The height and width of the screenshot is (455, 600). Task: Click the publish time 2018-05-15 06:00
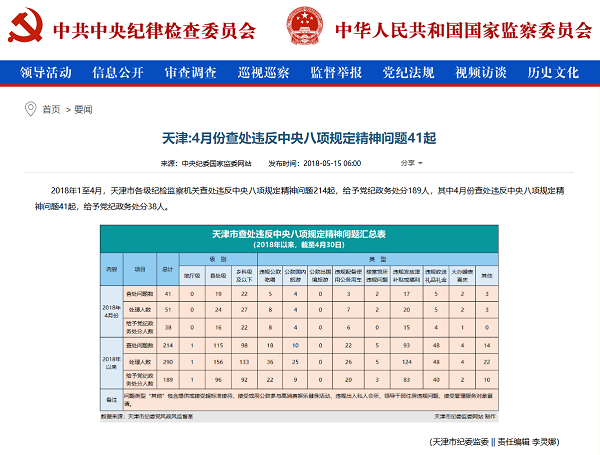pos(332,163)
